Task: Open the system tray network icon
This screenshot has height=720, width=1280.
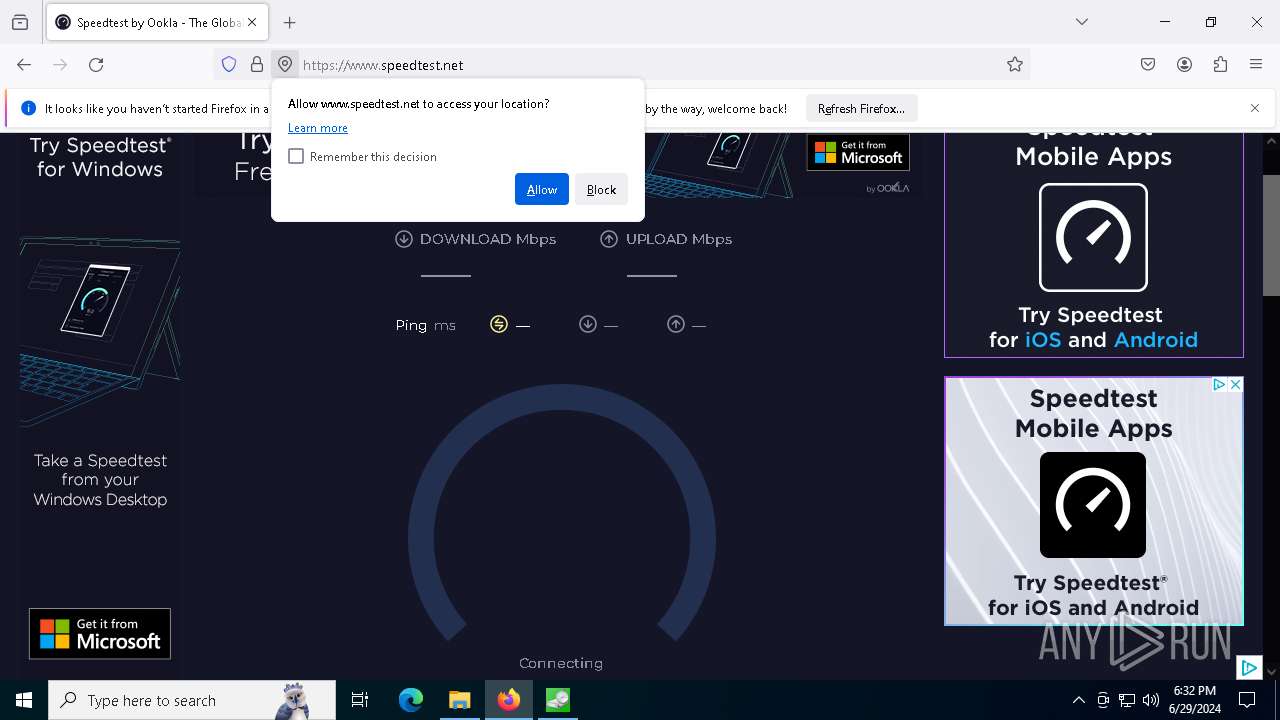Action: click(x=1127, y=700)
